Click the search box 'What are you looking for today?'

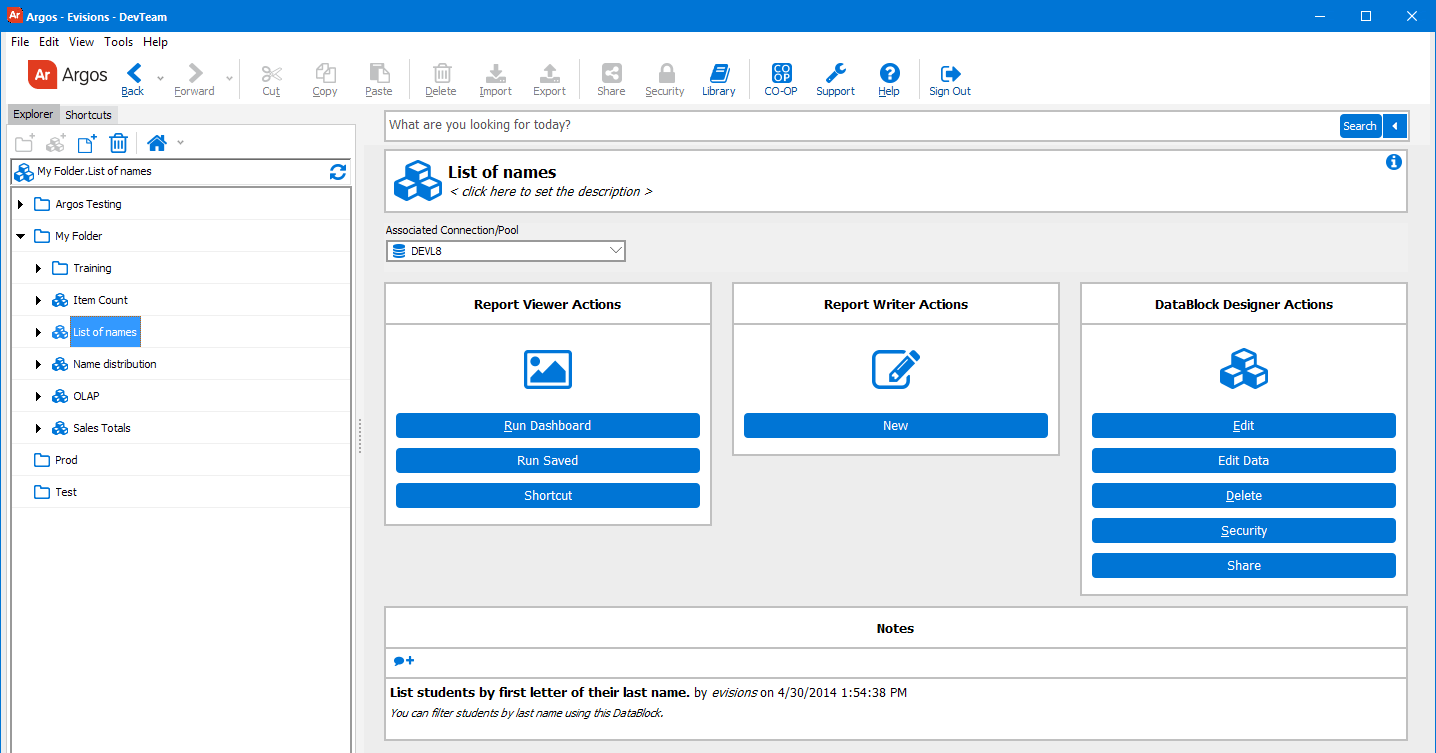coord(862,126)
